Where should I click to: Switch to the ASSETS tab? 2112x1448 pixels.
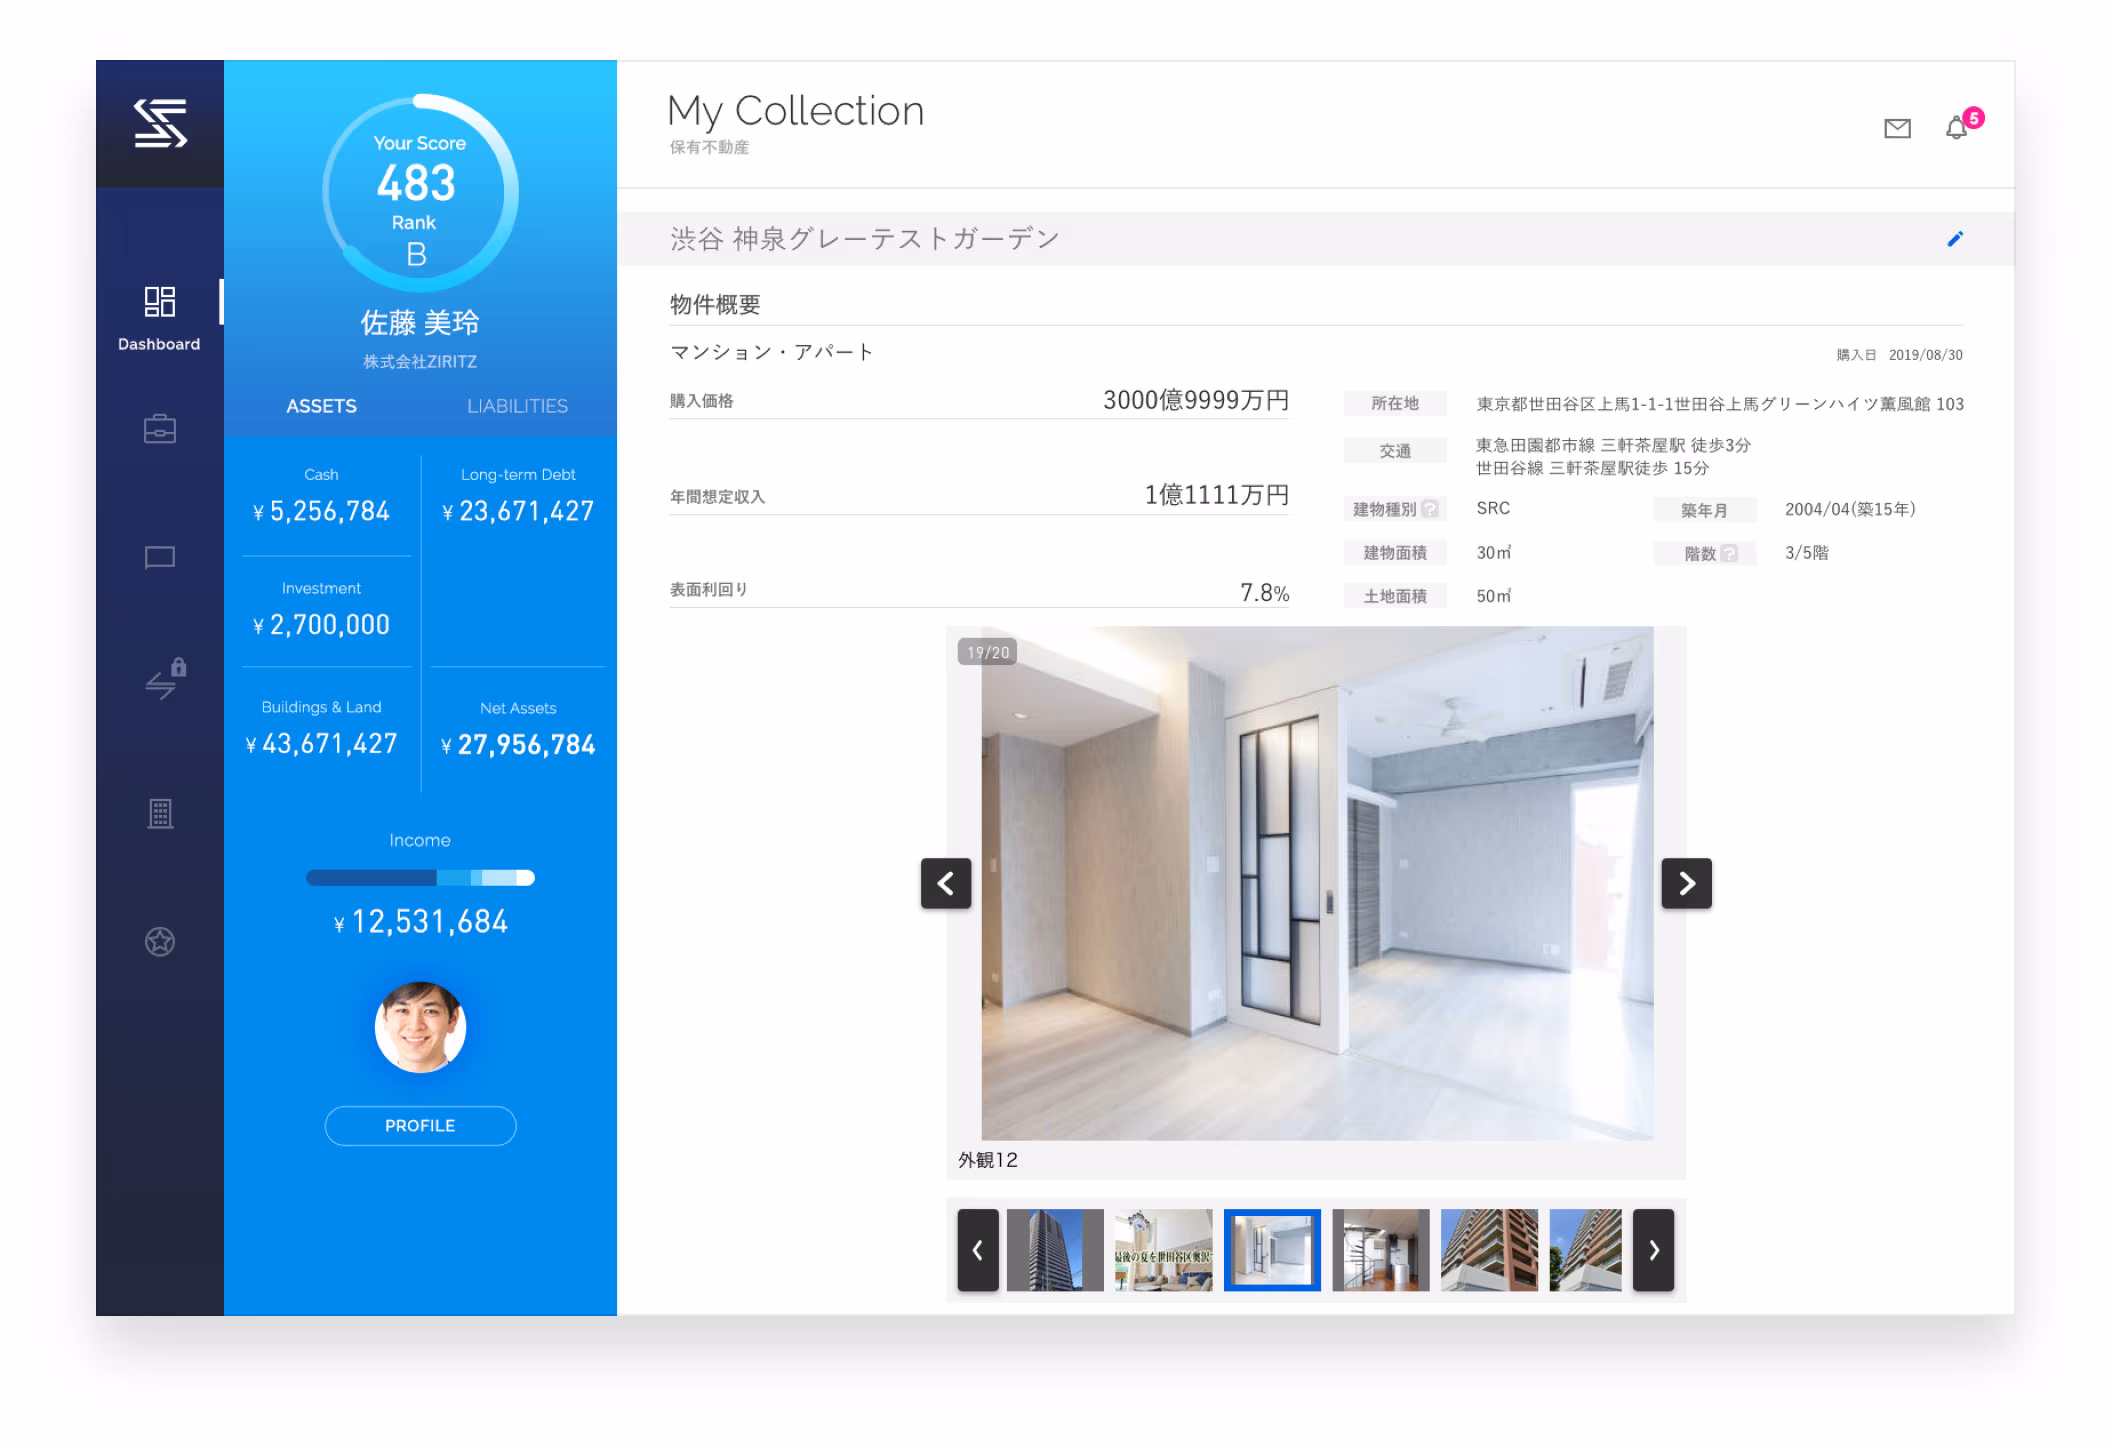pyautogui.click(x=321, y=406)
